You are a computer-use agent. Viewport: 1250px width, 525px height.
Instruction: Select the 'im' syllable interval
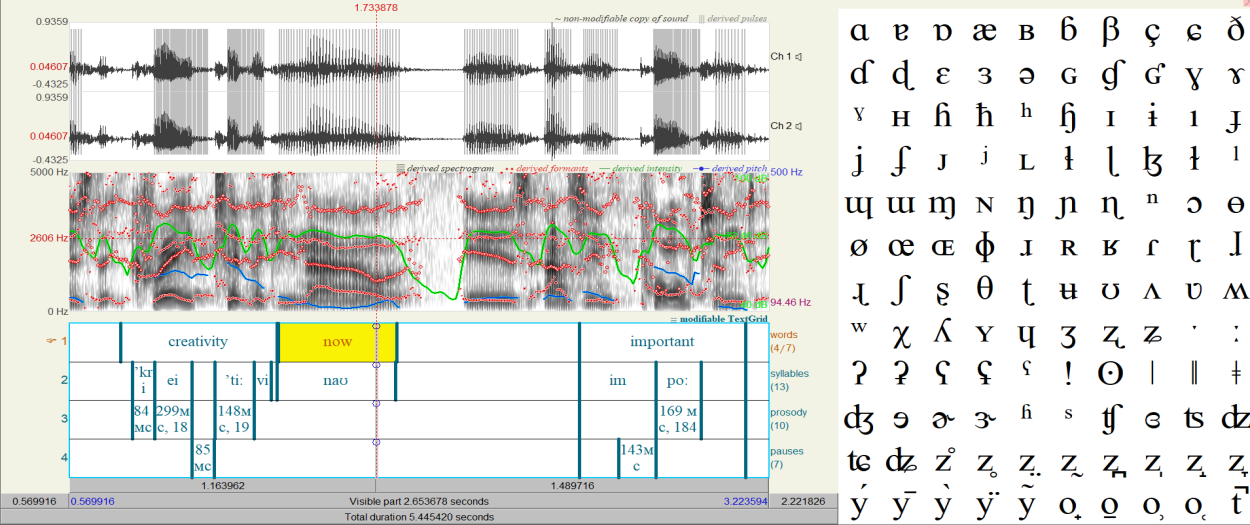(x=618, y=380)
